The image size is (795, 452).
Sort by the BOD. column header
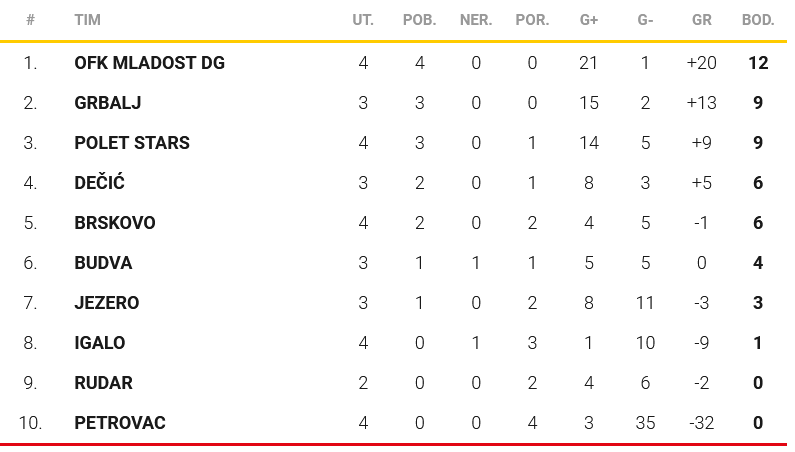pos(758,20)
